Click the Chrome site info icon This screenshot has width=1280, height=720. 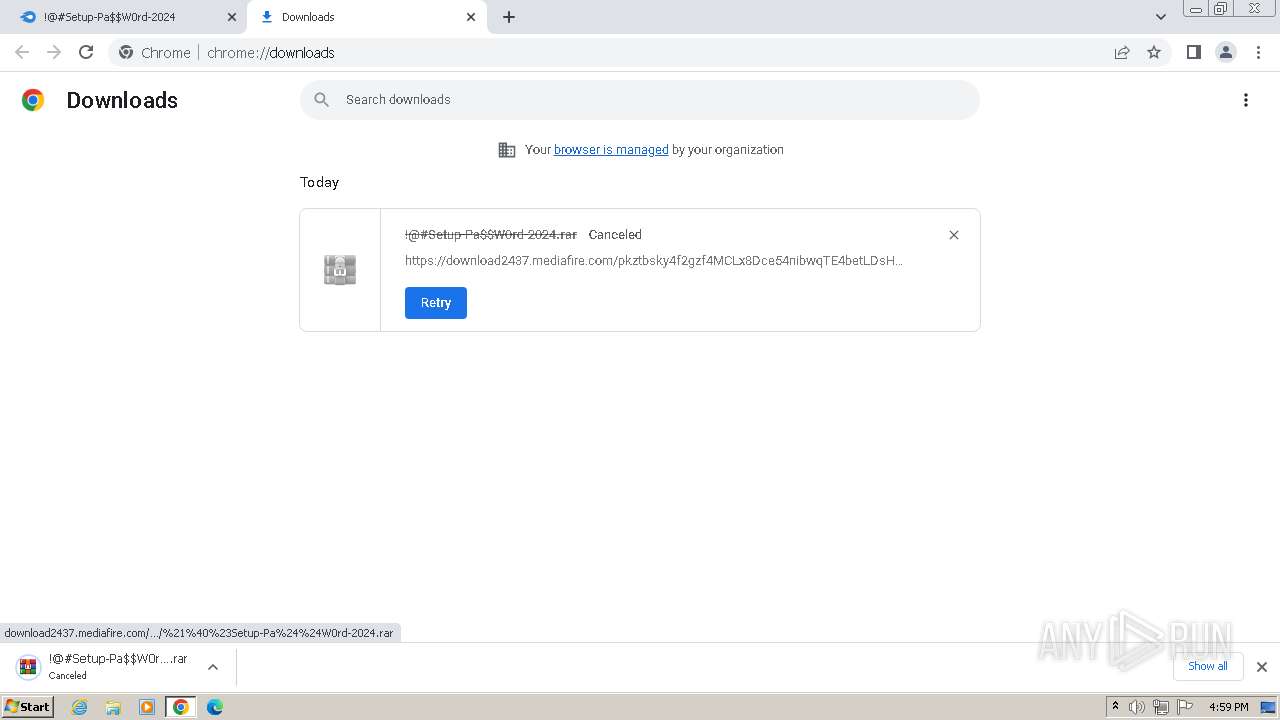126,52
